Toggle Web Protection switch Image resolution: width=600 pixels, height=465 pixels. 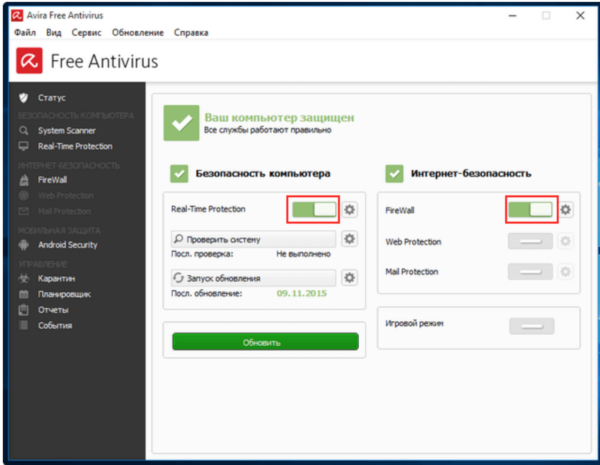click(530, 241)
